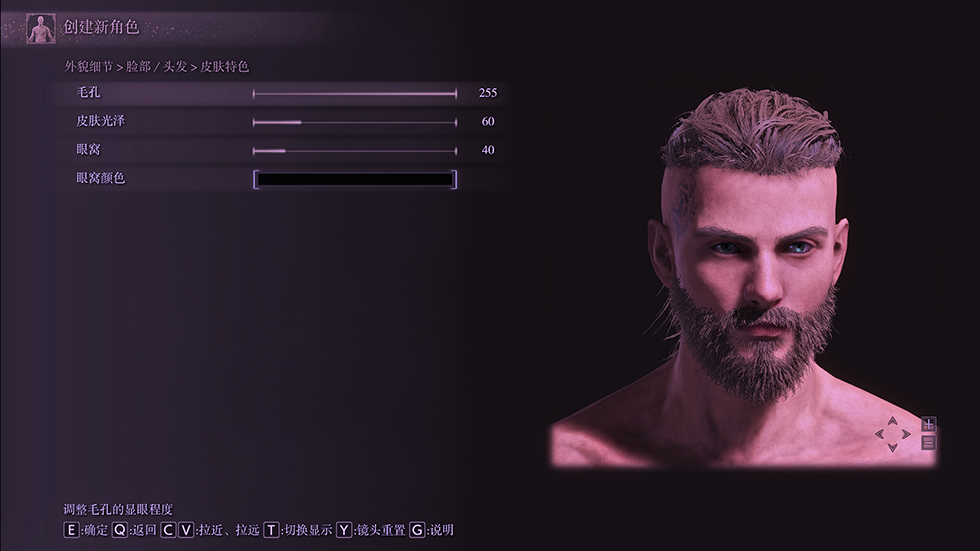Click the Y key camera reset hint

point(344,530)
